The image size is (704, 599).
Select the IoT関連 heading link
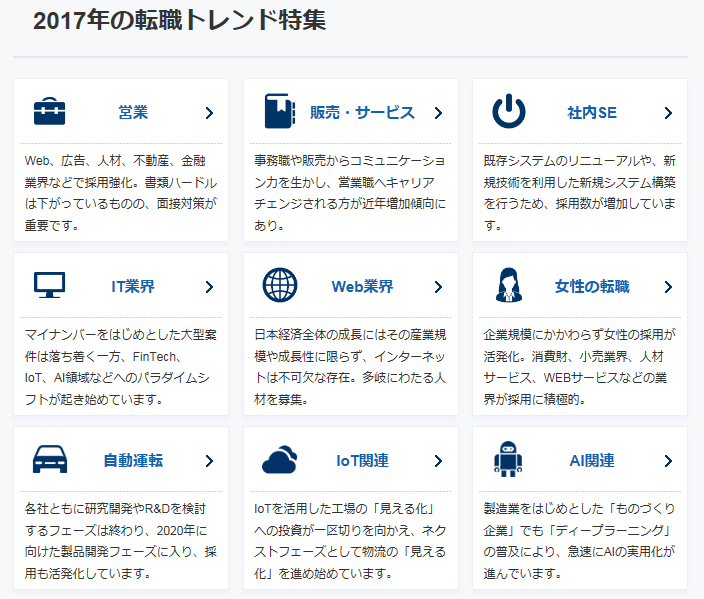[362, 461]
